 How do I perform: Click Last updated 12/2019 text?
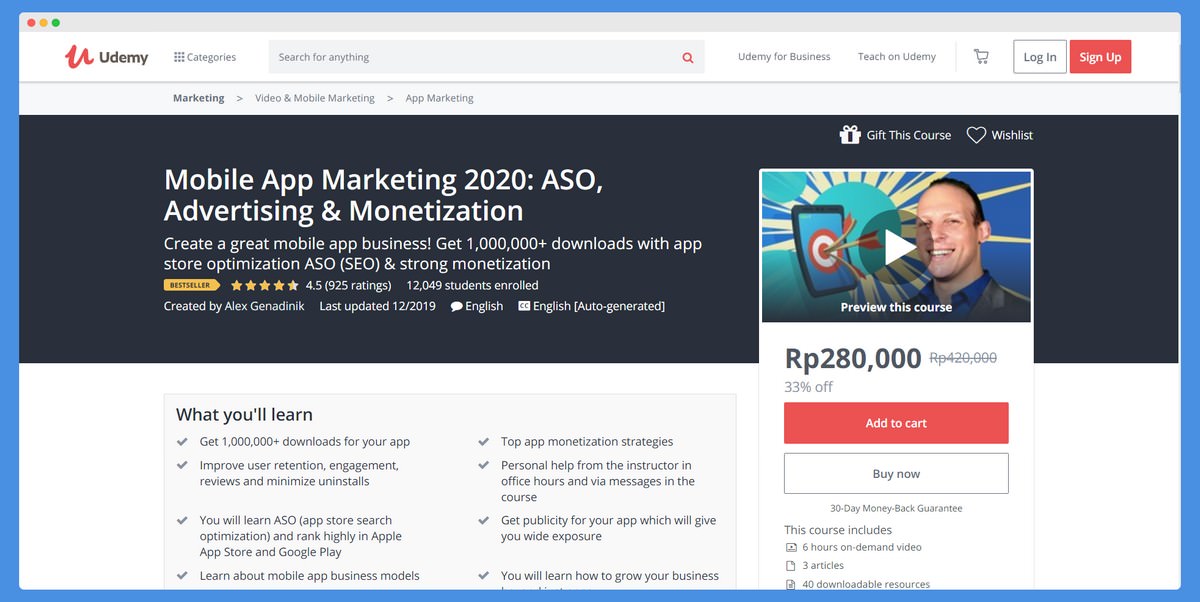377,306
